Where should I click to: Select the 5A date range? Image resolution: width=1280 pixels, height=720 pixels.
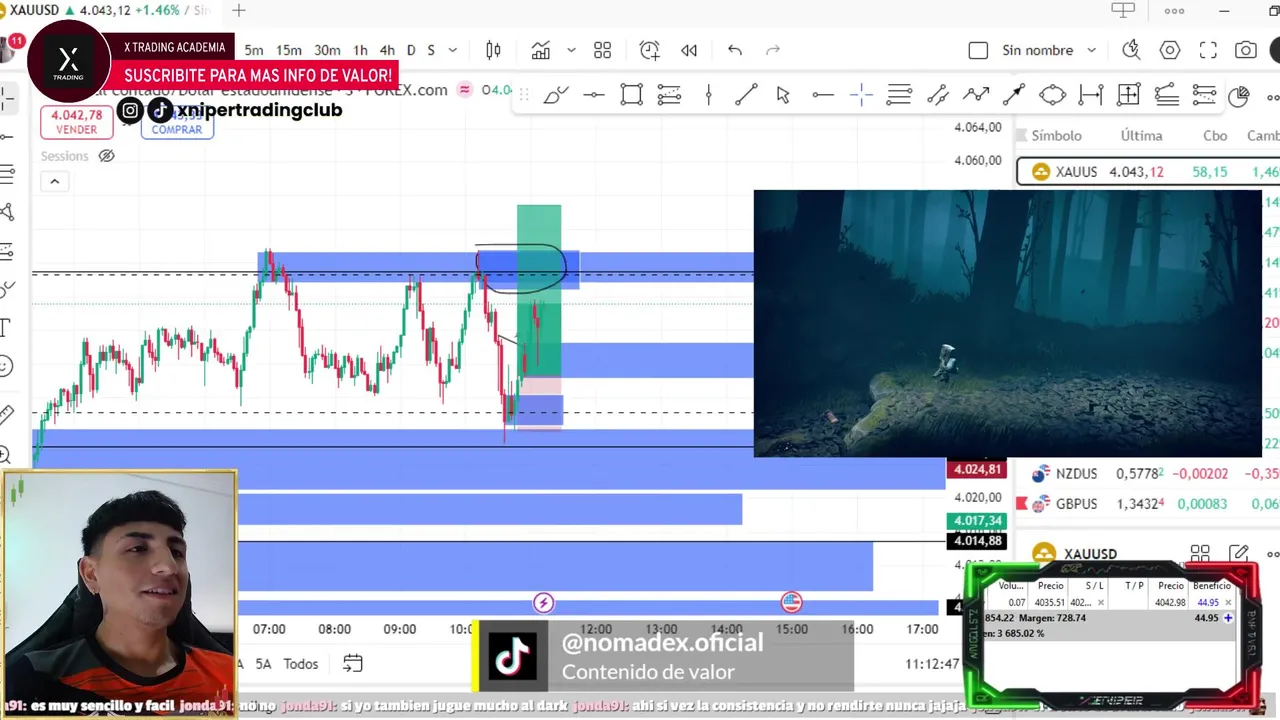point(263,663)
